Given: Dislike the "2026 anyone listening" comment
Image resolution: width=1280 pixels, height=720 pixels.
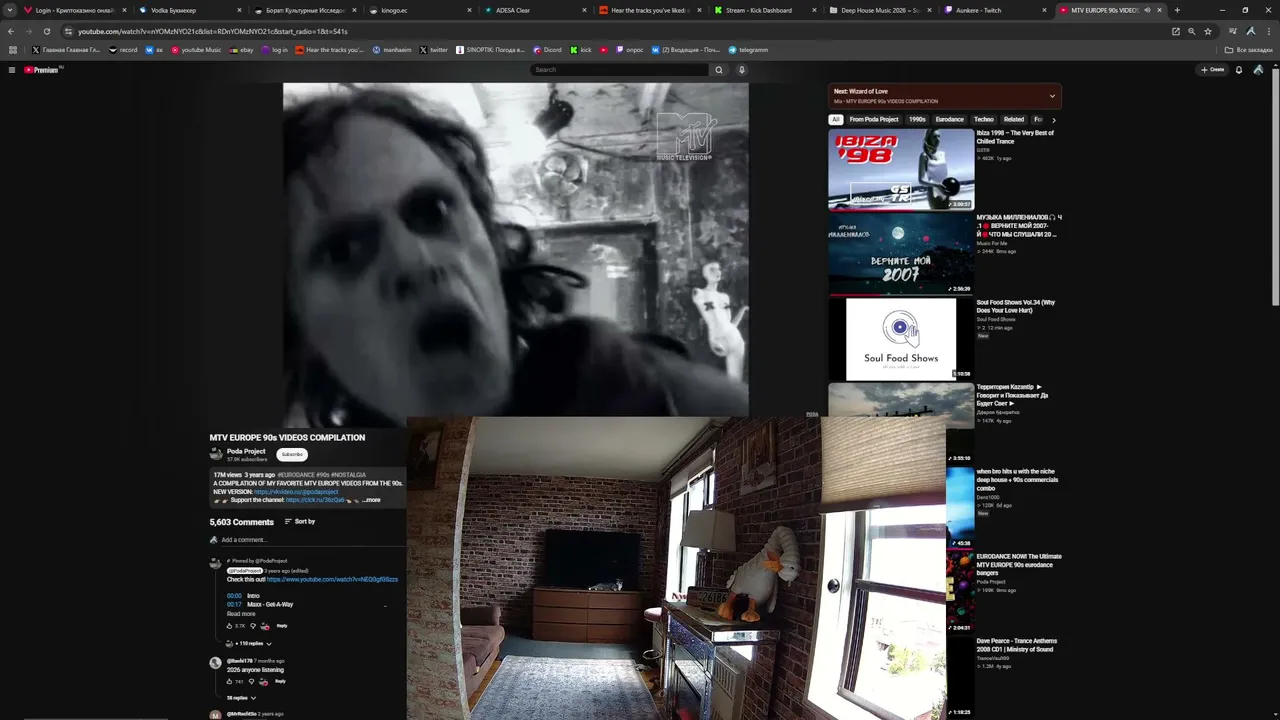Looking at the screenshot, I should click(x=251, y=682).
